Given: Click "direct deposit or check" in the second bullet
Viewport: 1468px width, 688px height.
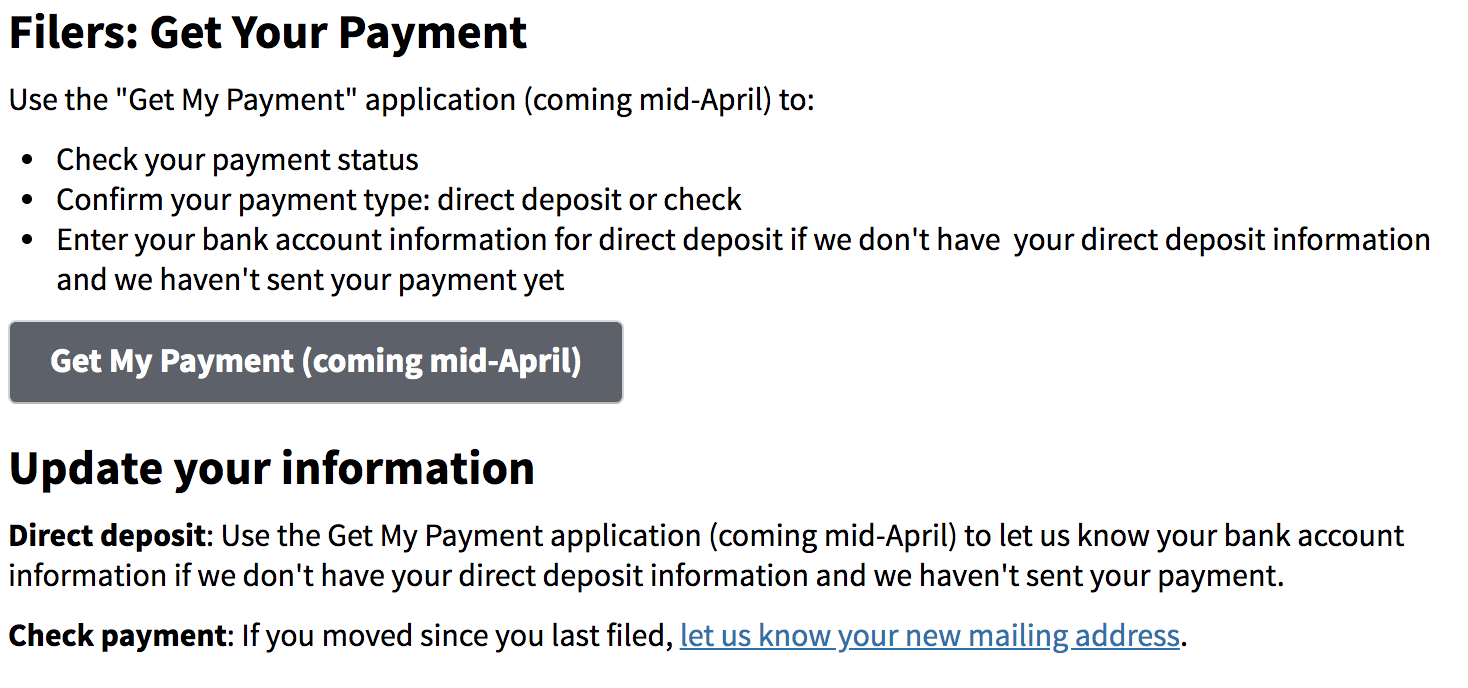Looking at the screenshot, I should click(590, 200).
